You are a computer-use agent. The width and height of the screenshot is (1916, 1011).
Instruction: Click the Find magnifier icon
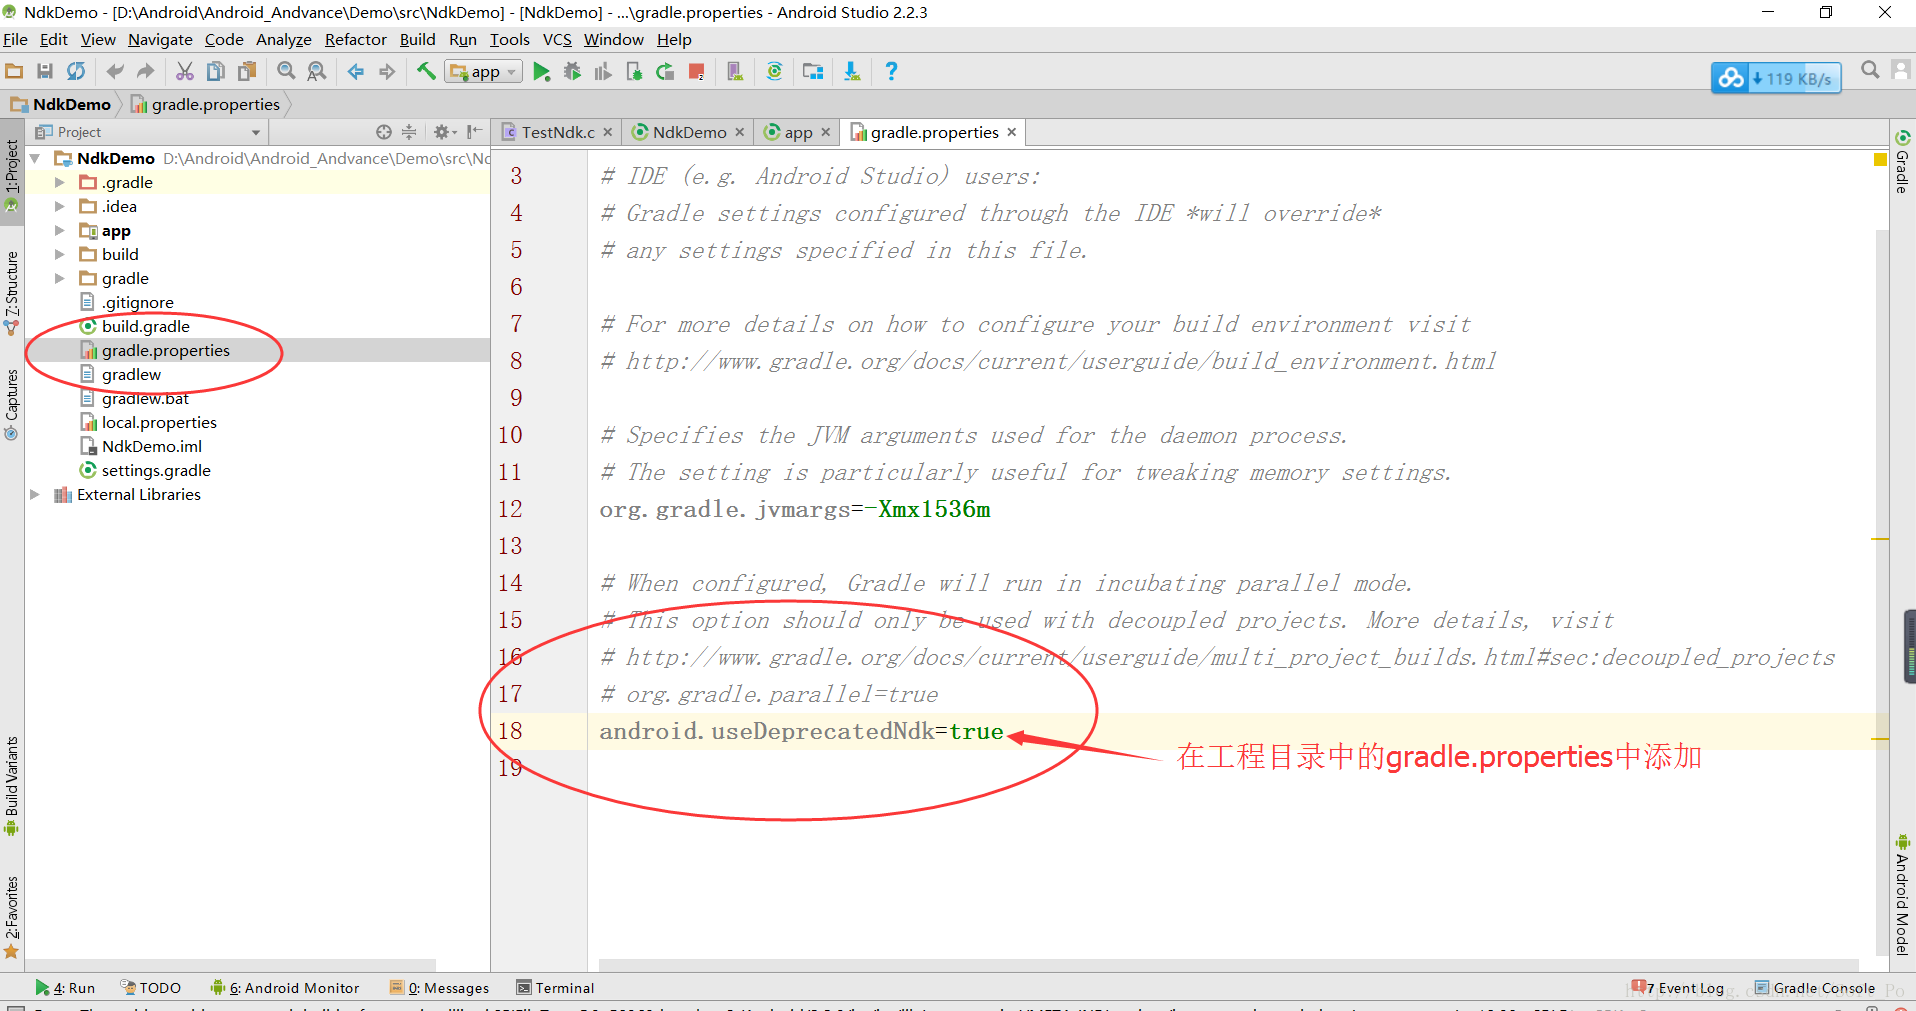tap(286, 71)
